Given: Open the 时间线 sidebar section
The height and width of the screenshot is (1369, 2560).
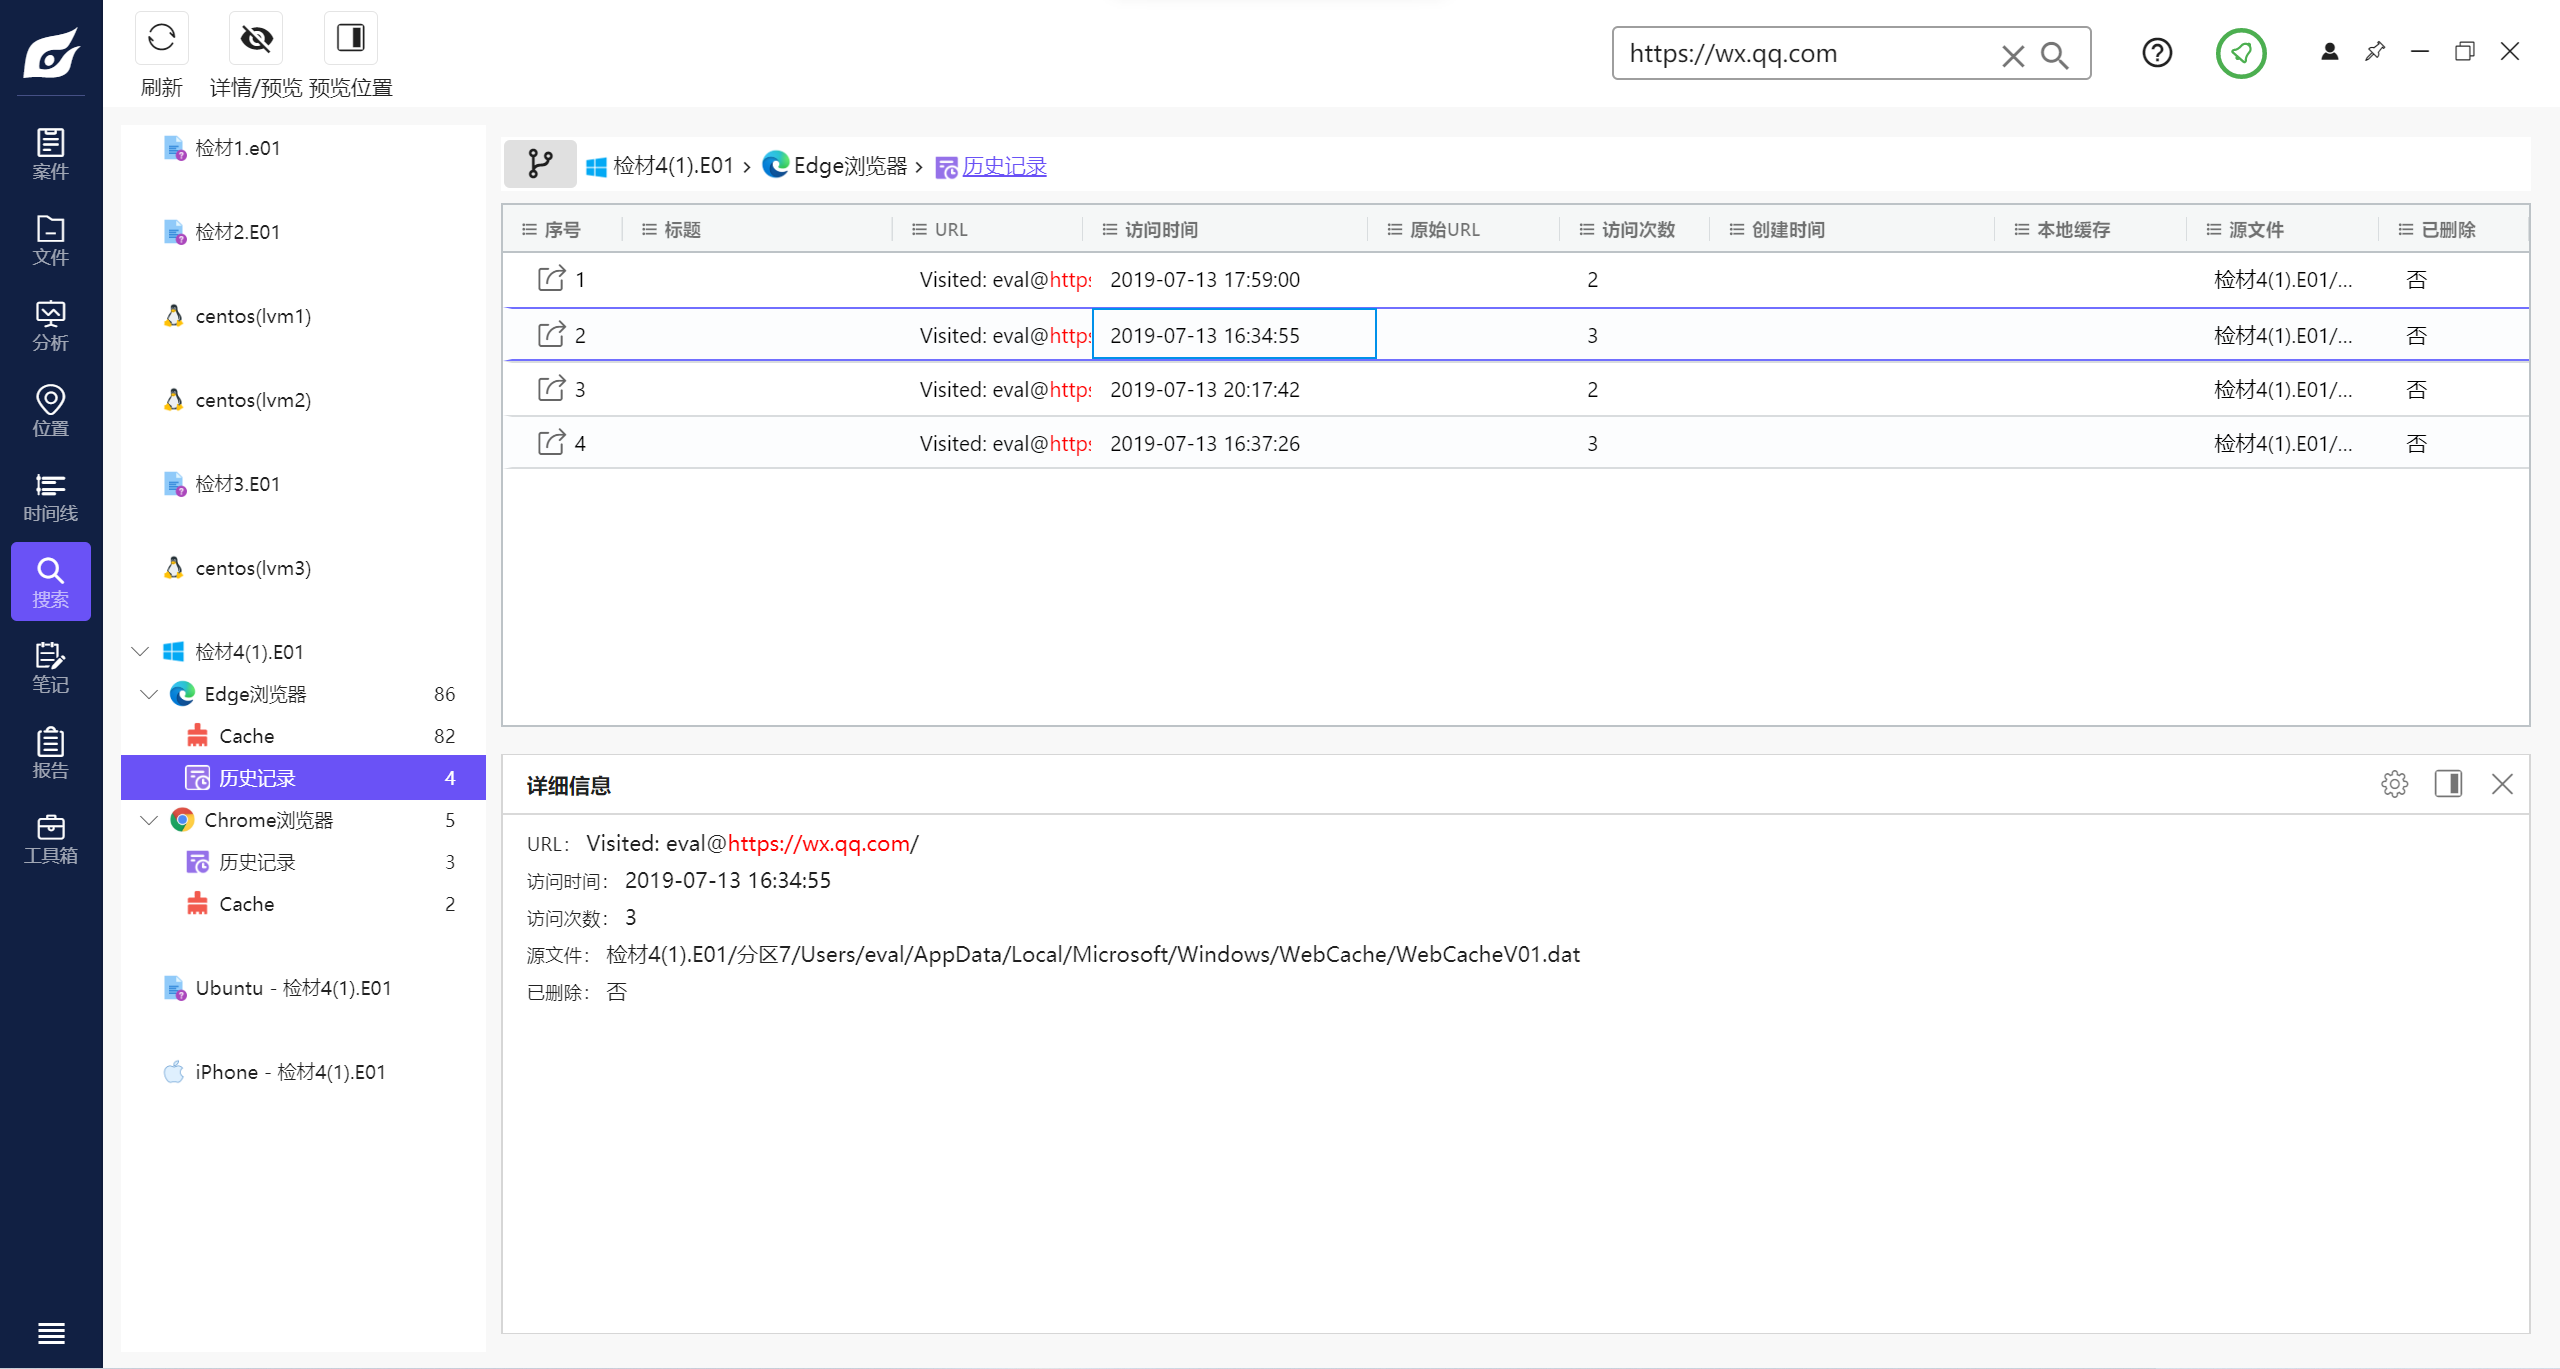Looking at the screenshot, I should point(50,497).
